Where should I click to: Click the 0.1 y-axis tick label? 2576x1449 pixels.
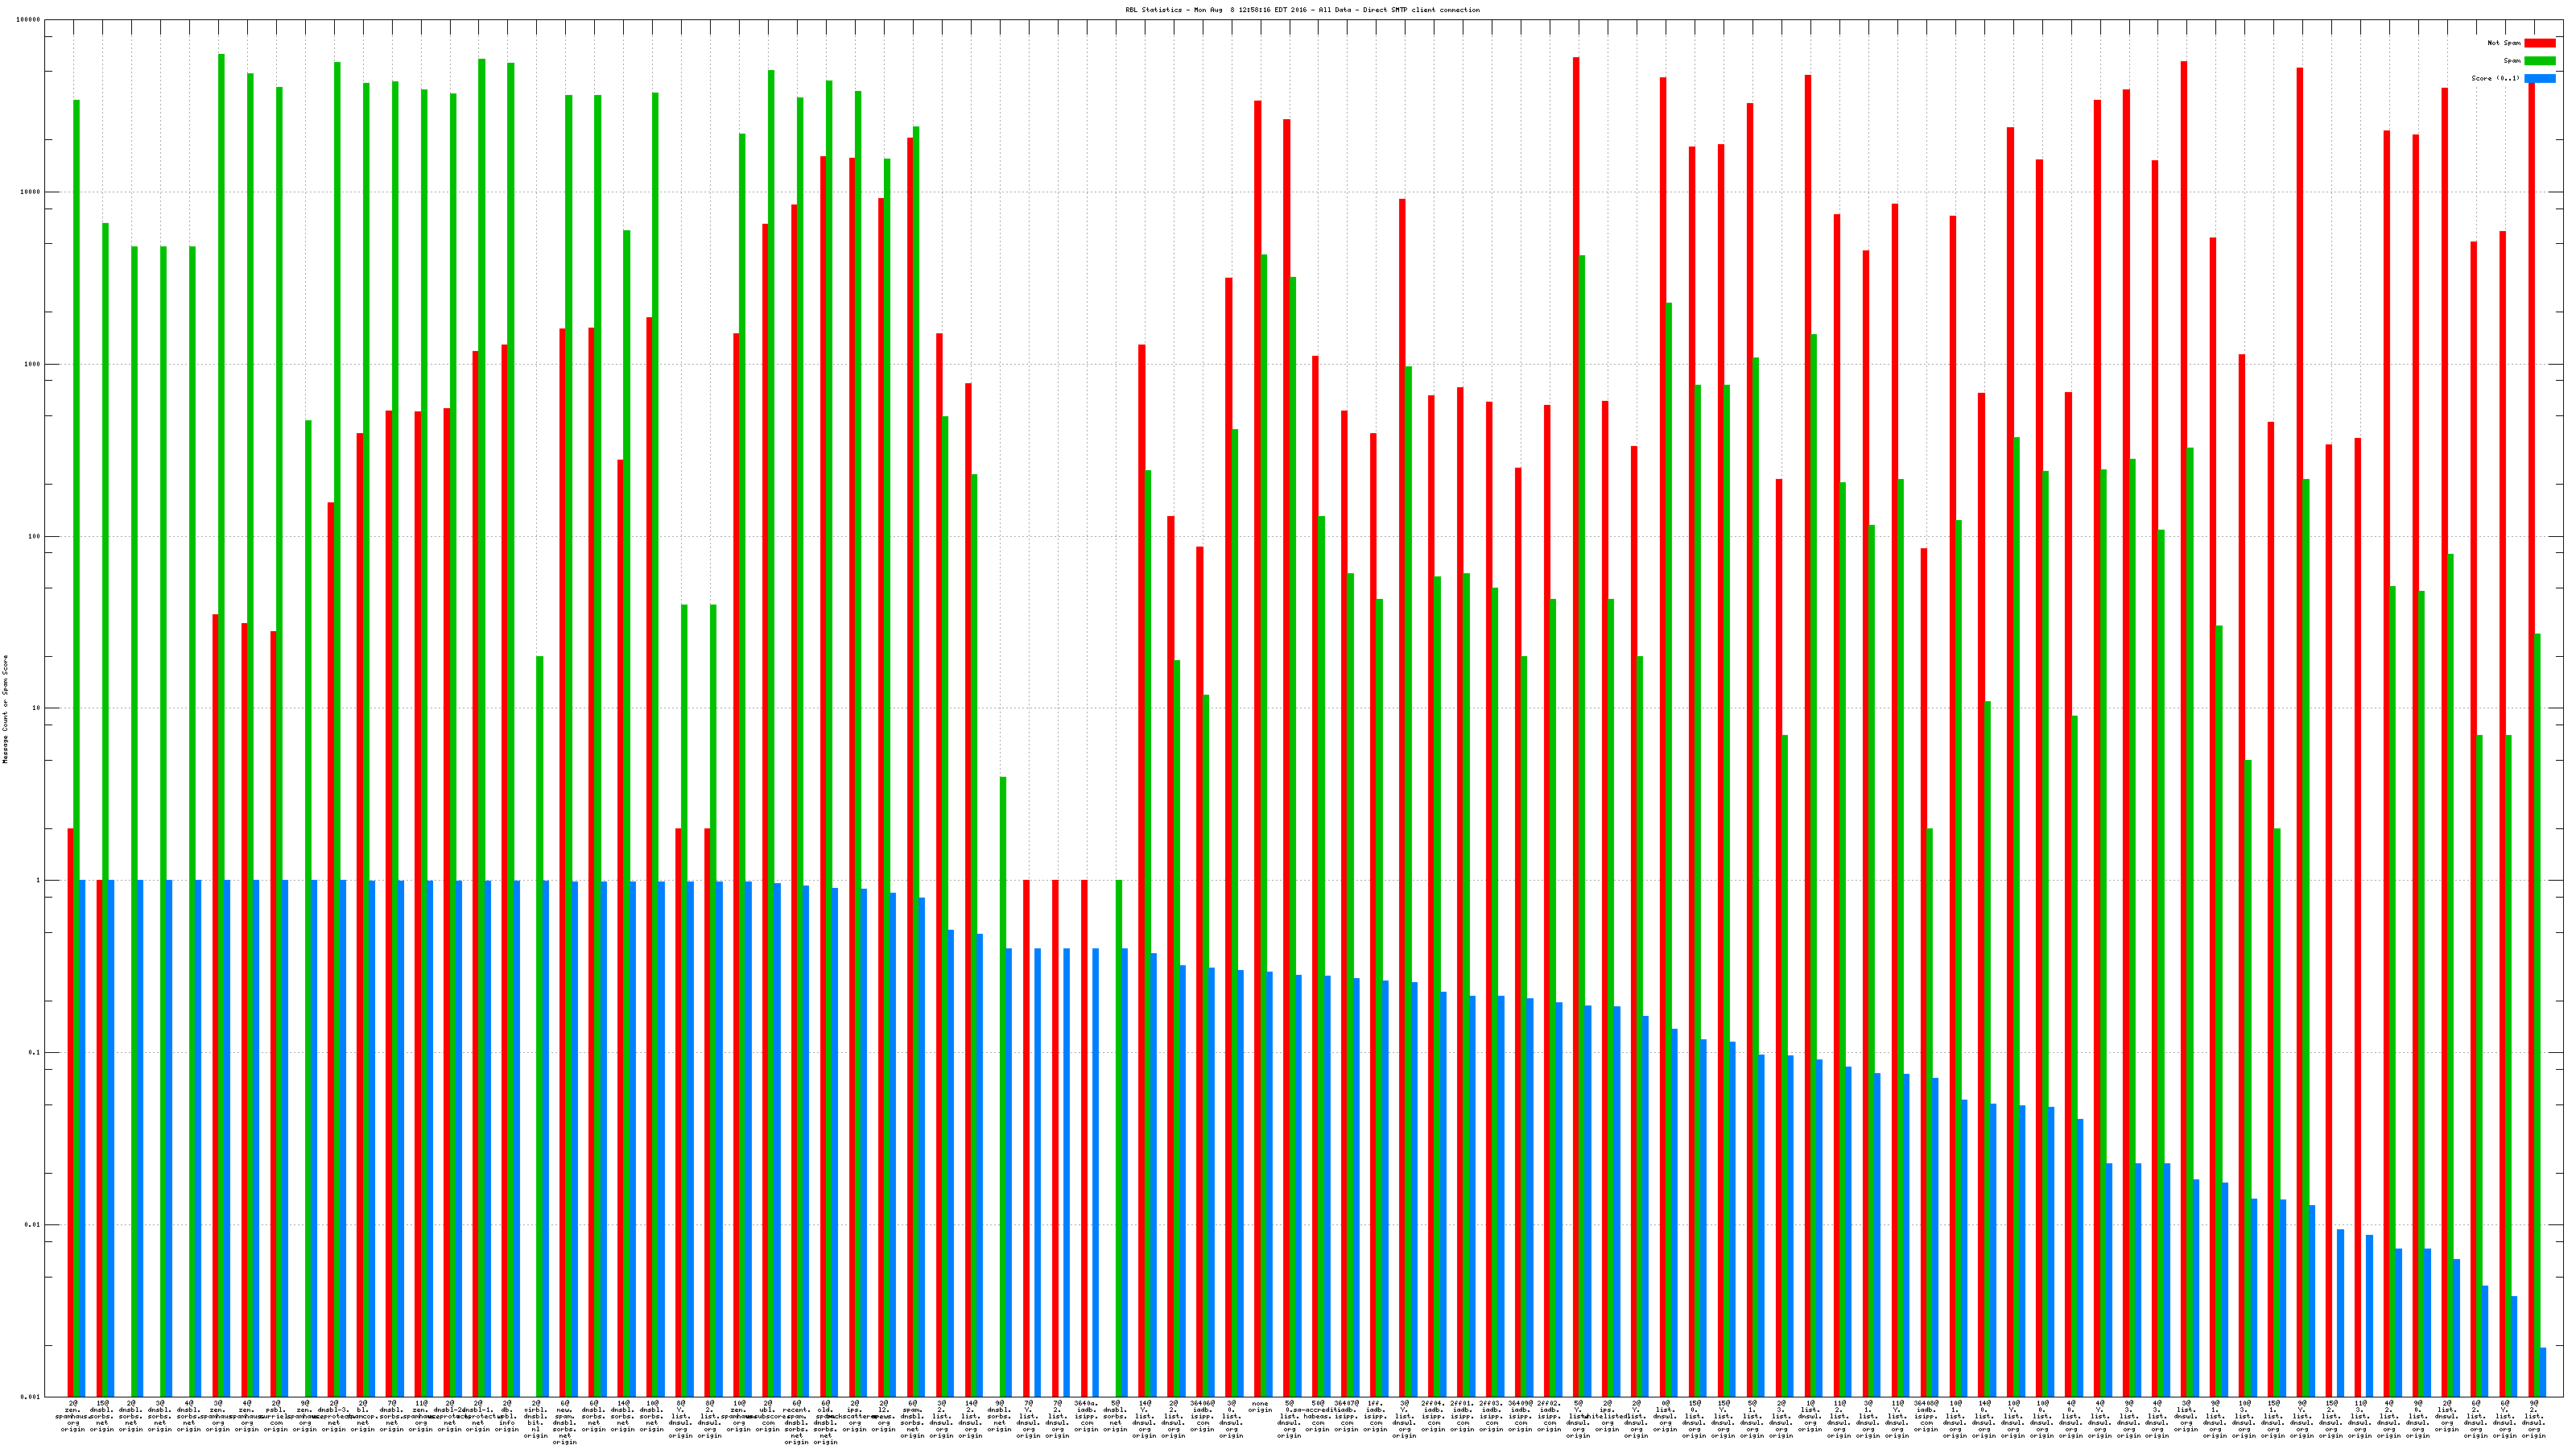(35, 1053)
